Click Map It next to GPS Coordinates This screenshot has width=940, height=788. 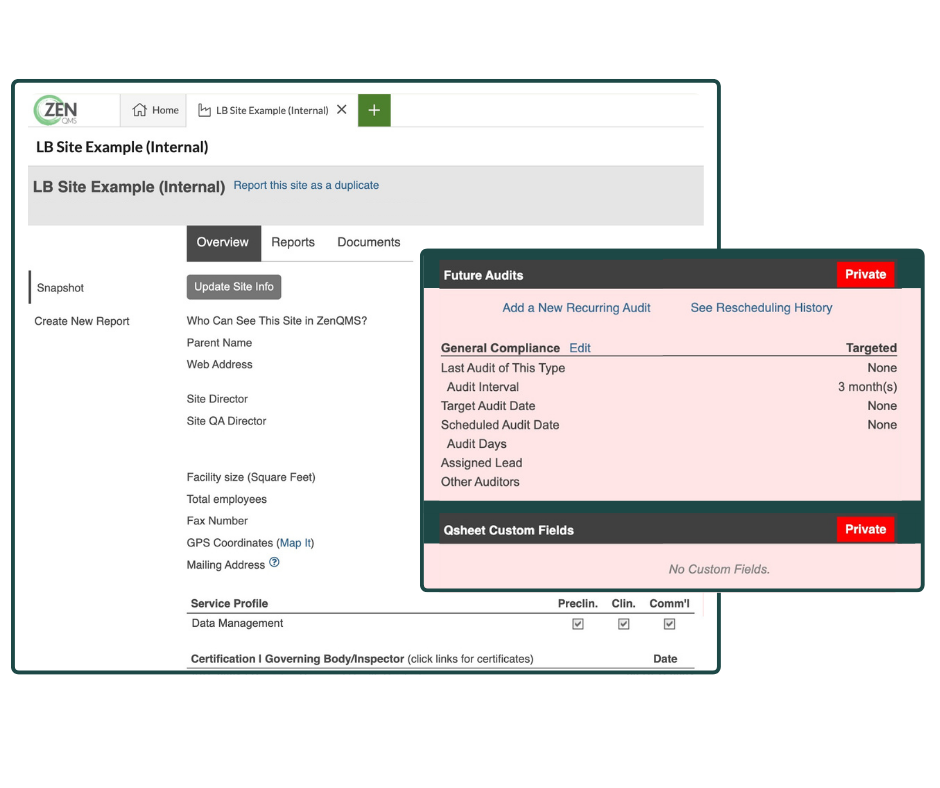(x=296, y=542)
